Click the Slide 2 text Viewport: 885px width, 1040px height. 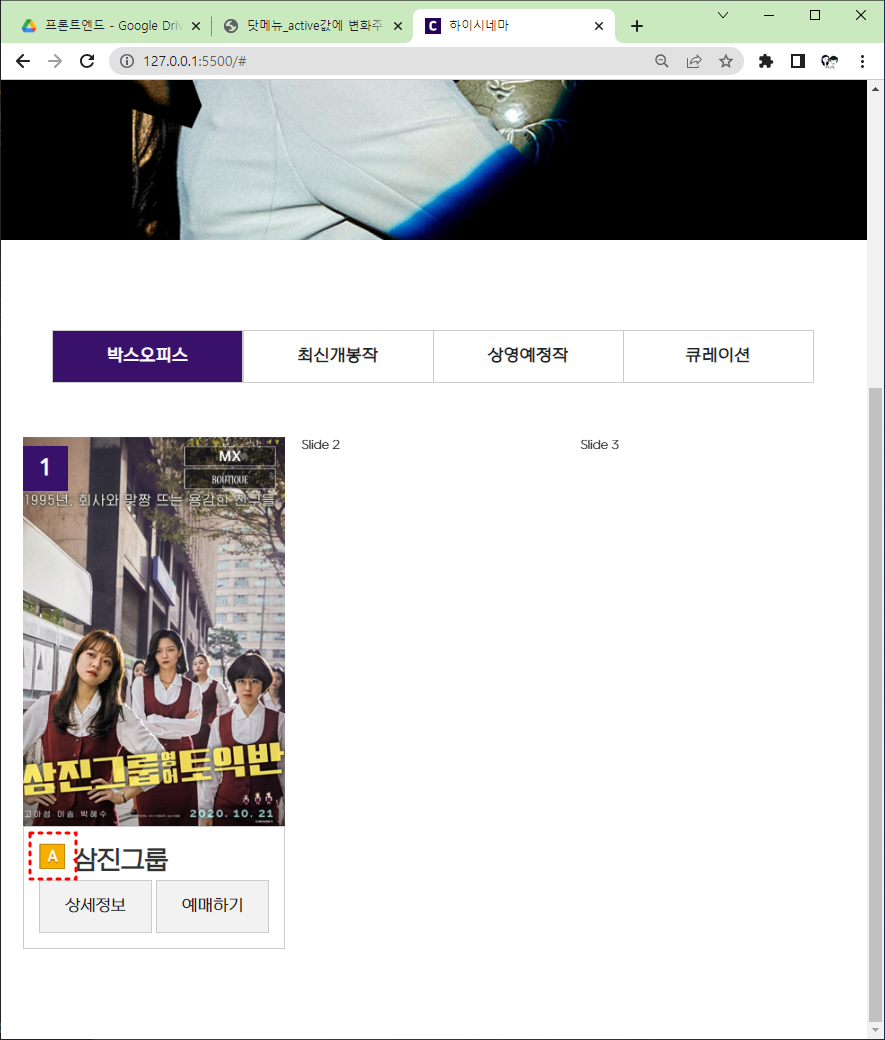pos(320,444)
